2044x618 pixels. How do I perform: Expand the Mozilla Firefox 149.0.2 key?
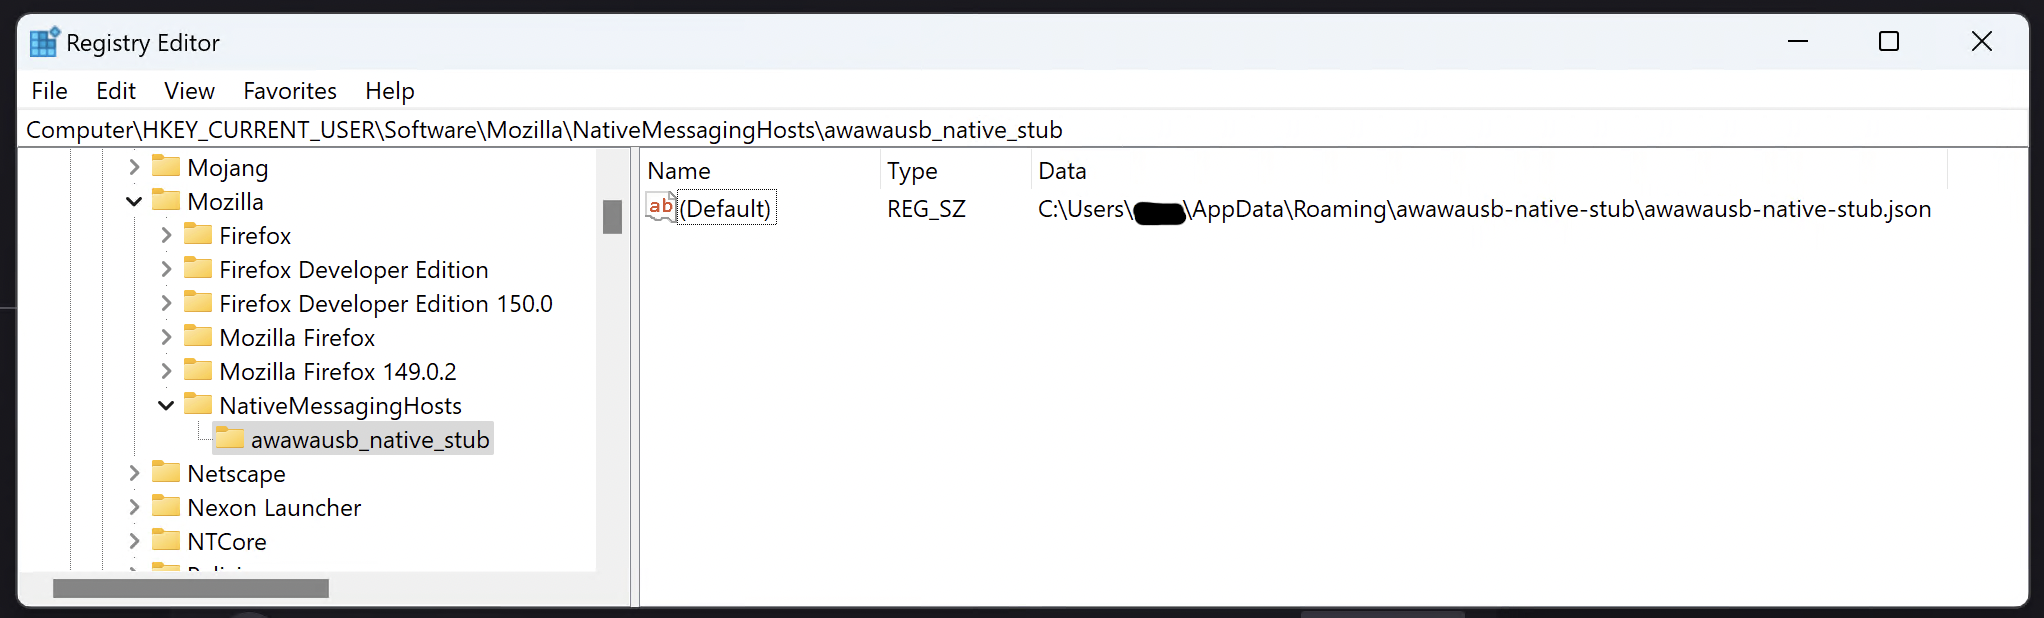point(166,371)
